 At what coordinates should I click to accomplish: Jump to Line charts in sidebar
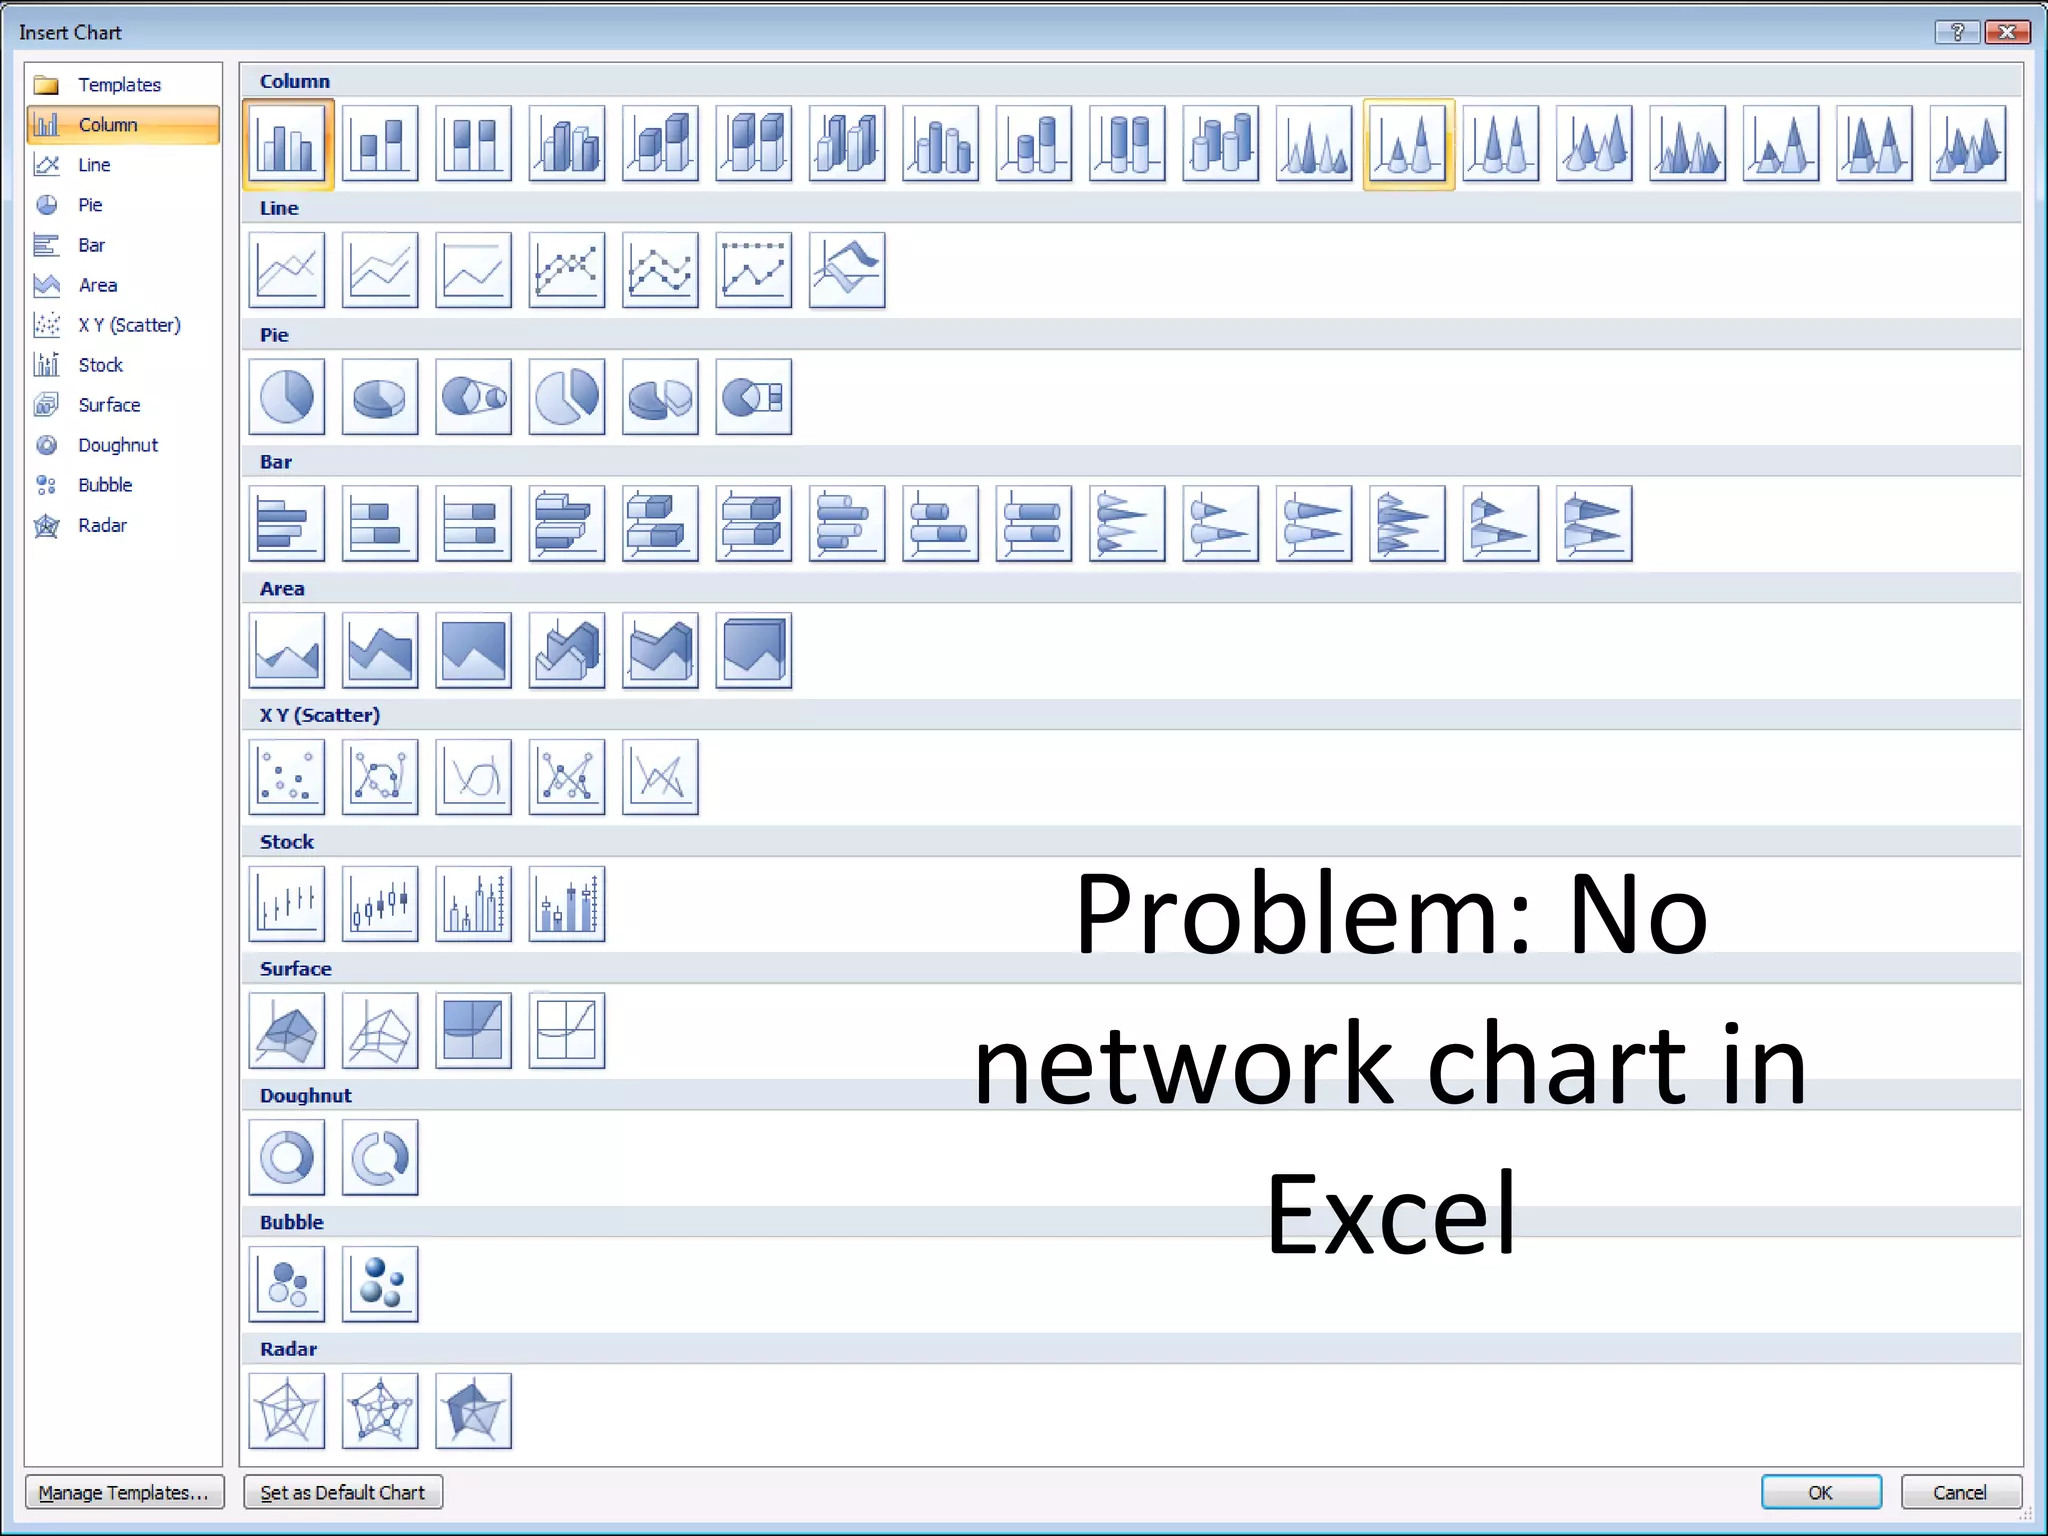point(123,165)
